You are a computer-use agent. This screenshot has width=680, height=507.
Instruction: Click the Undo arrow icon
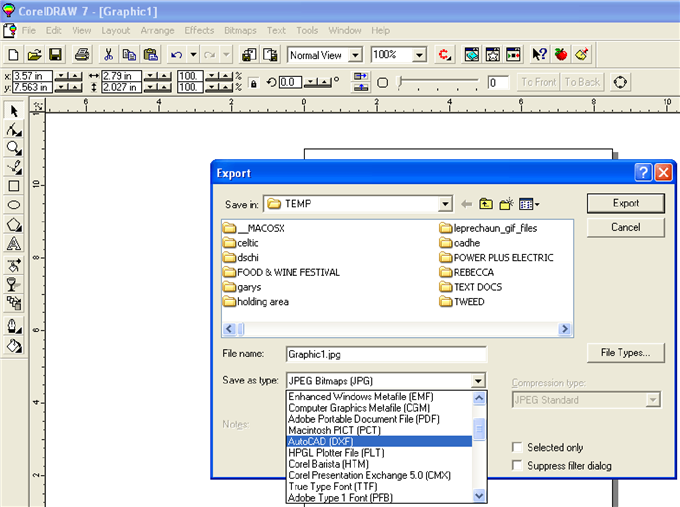pos(177,55)
